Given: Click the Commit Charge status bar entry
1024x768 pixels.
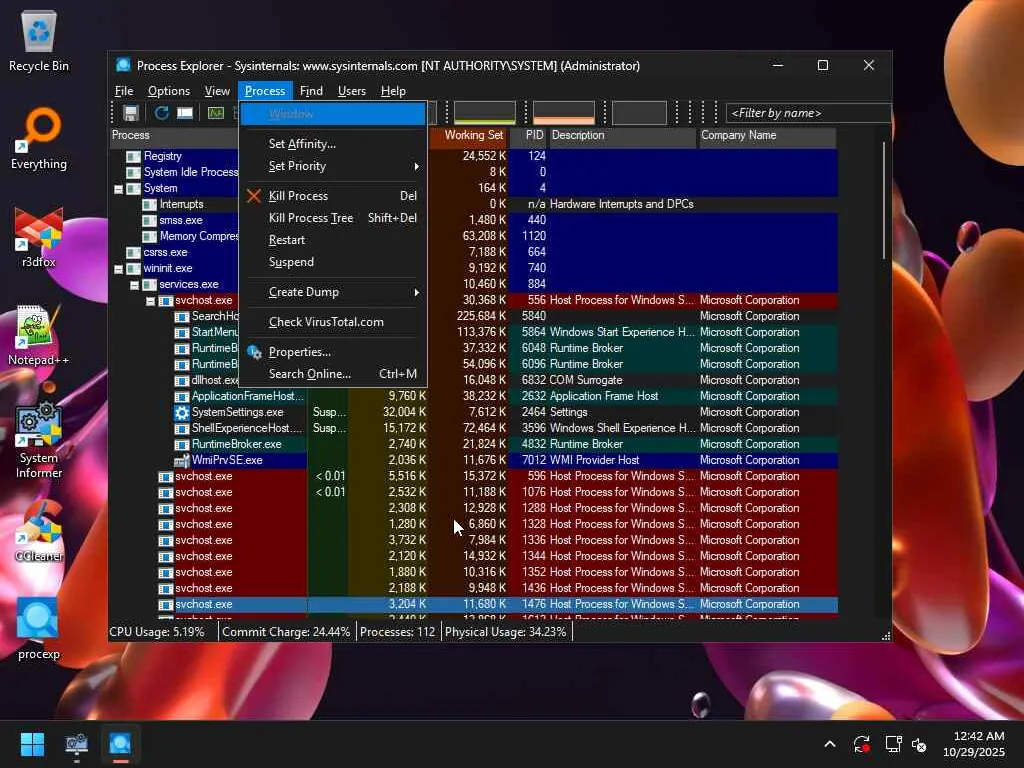Looking at the screenshot, I should tap(286, 632).
